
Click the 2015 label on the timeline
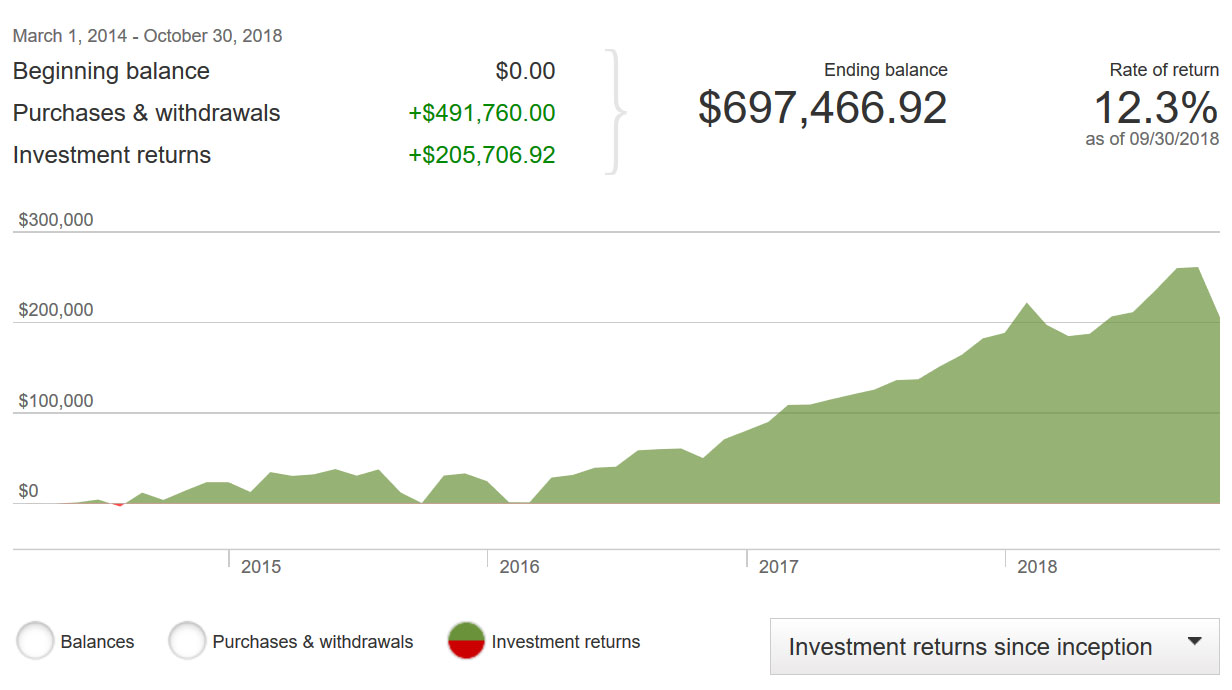(x=261, y=567)
